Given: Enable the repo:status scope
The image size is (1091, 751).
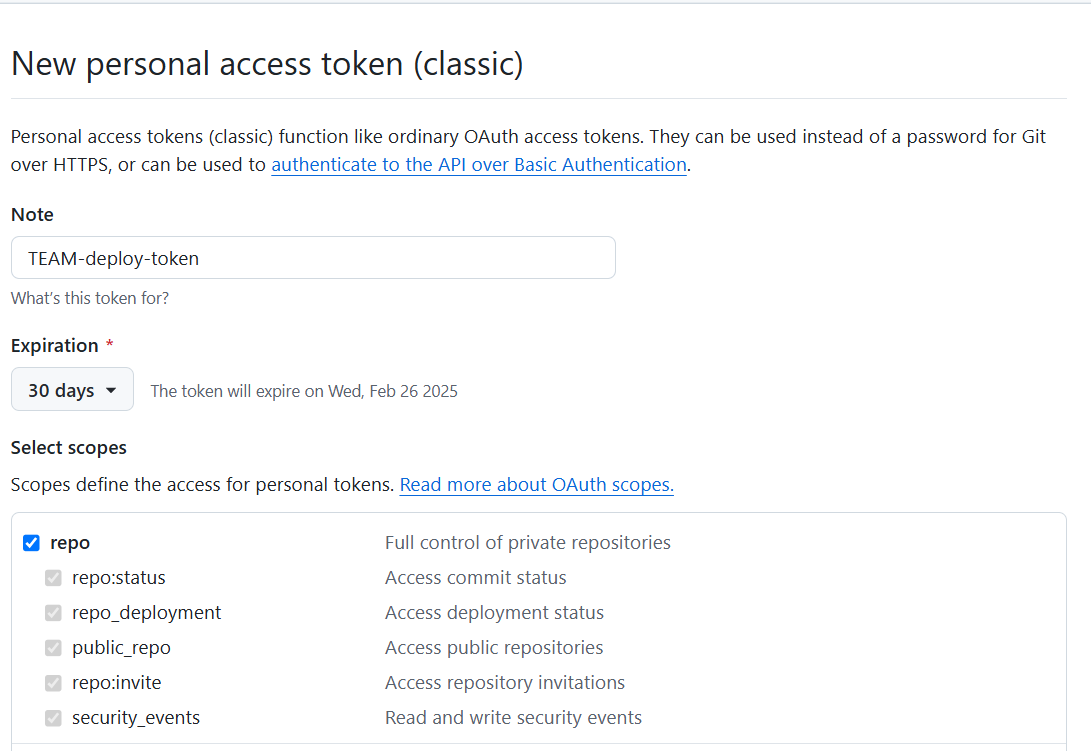Looking at the screenshot, I should tap(52, 577).
